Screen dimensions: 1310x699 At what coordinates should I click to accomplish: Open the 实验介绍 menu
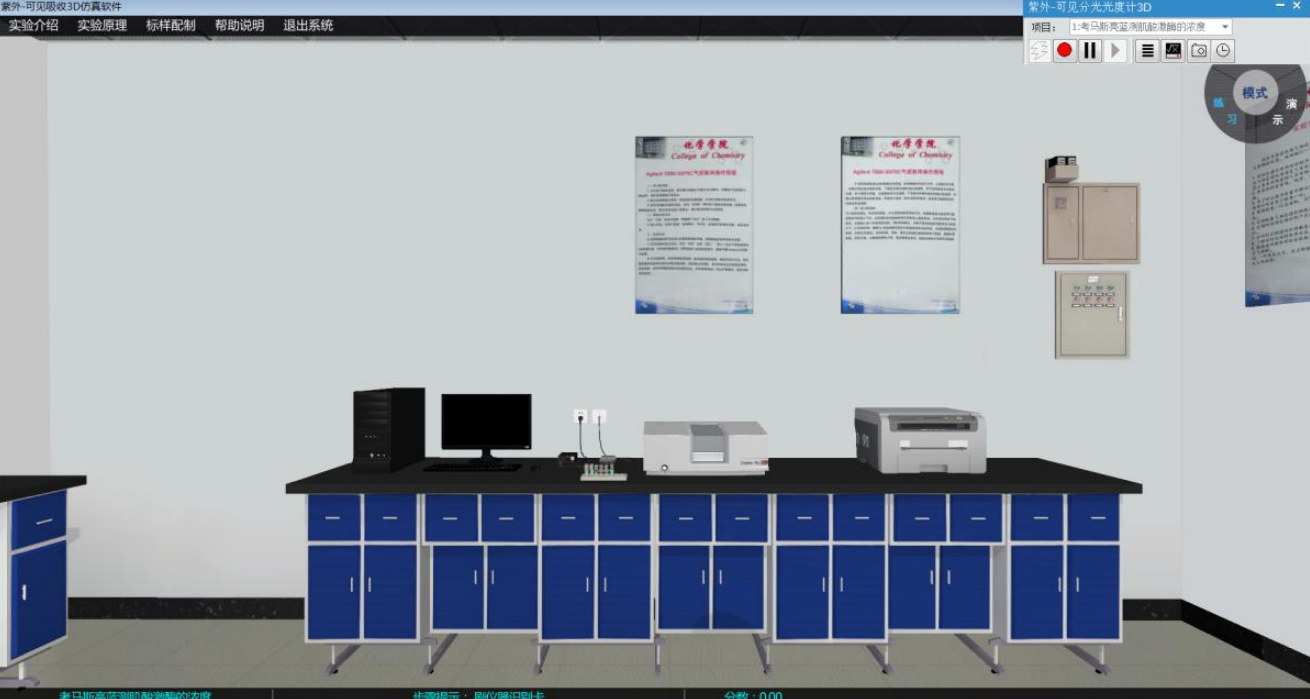(34, 26)
